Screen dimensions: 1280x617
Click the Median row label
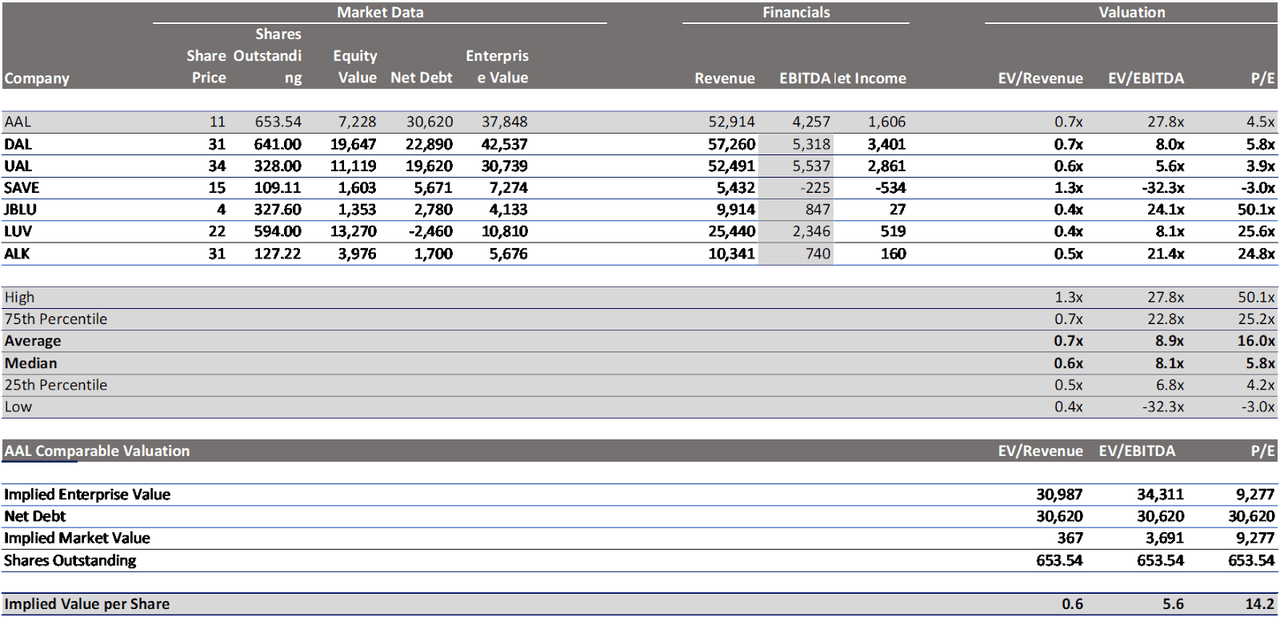point(31,363)
